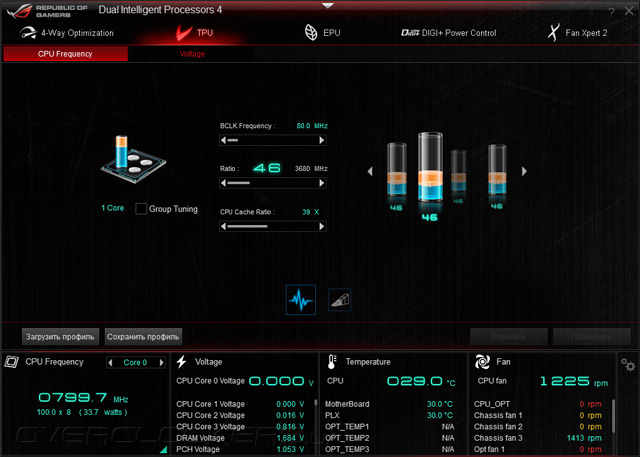
Task: Click the DIGI+ logo icon
Action: [x=410, y=33]
